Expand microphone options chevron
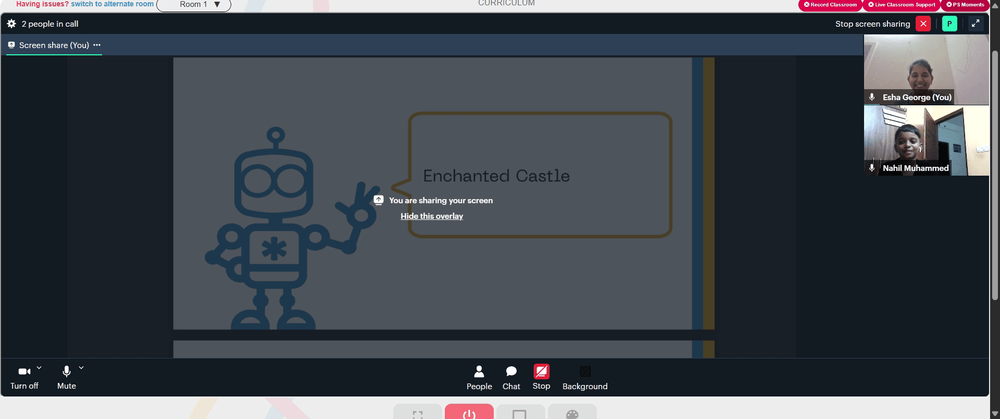1000x419 pixels. 81,367
